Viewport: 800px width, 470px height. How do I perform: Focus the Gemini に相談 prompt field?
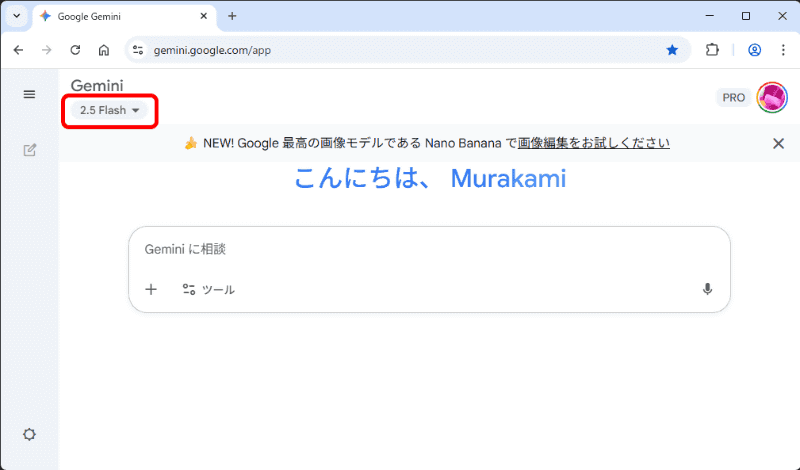429,250
